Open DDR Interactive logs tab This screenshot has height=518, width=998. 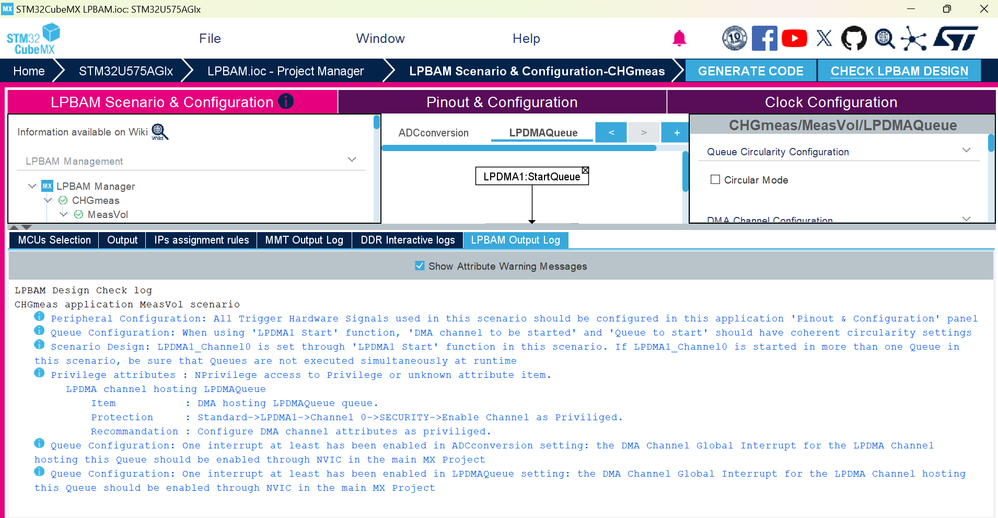pos(407,240)
